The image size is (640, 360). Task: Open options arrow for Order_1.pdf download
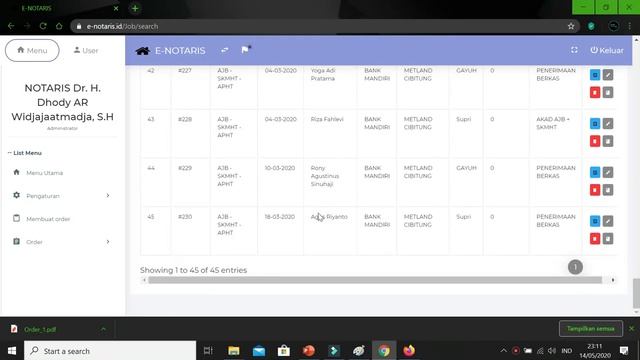[x=103, y=329]
